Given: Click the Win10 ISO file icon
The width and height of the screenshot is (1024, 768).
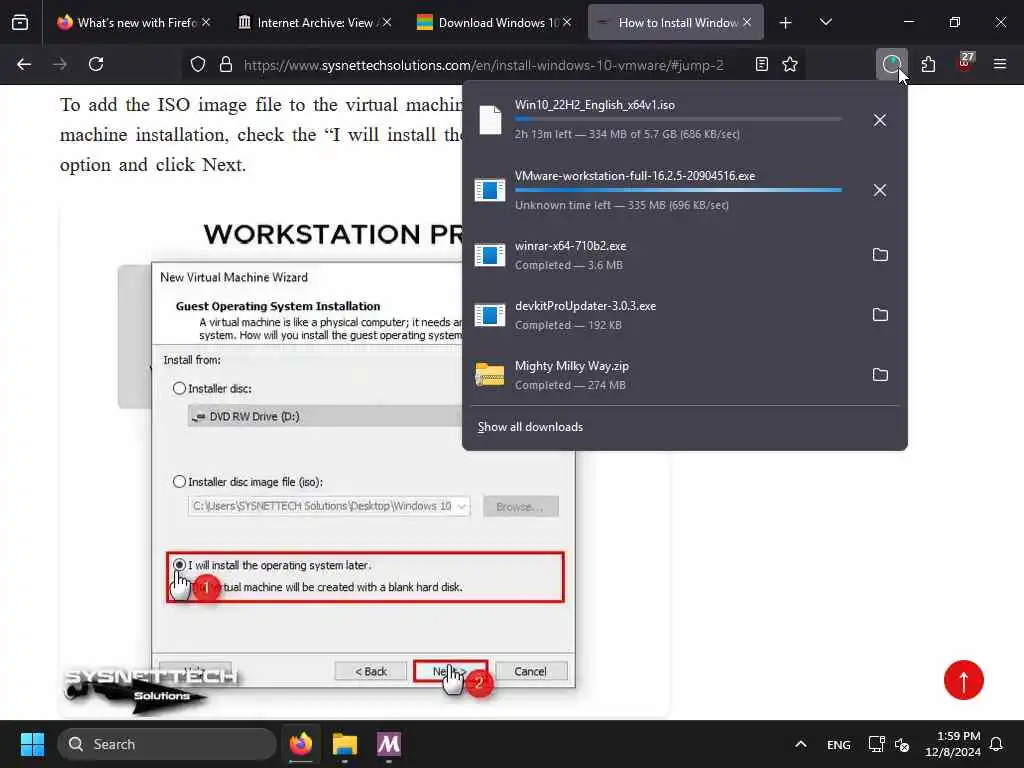Looking at the screenshot, I should pyautogui.click(x=490, y=120).
